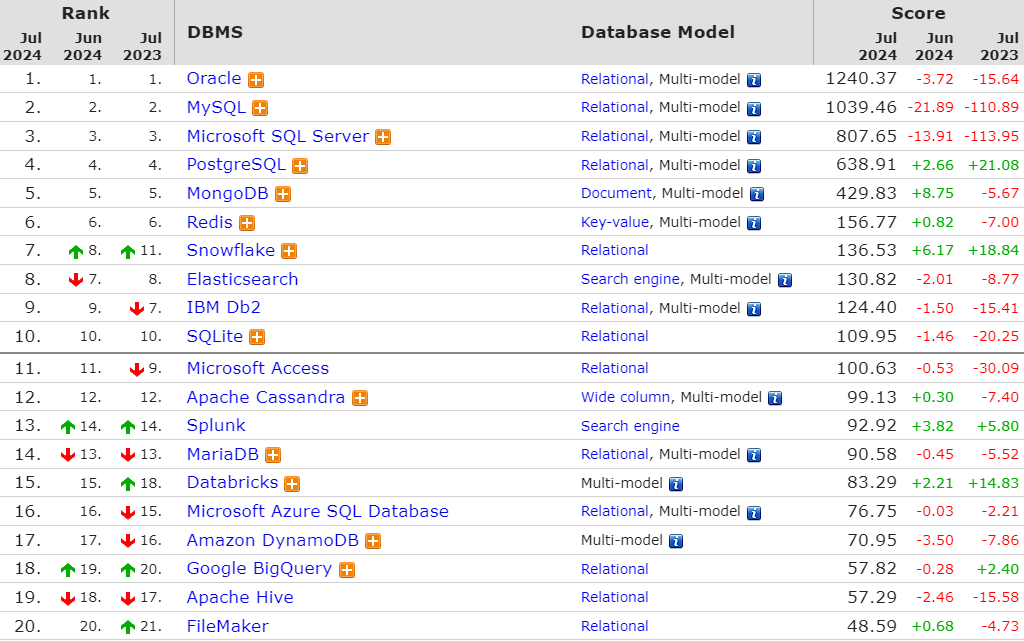Viewport: 1024px width, 641px height.
Task: Open the Redis link
Action: [x=210, y=223]
